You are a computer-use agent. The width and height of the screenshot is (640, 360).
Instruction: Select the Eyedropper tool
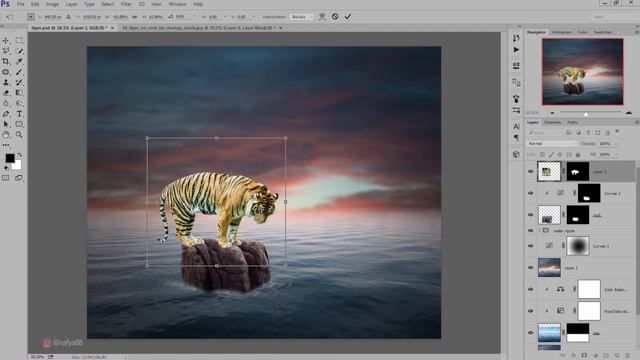pos(19,61)
